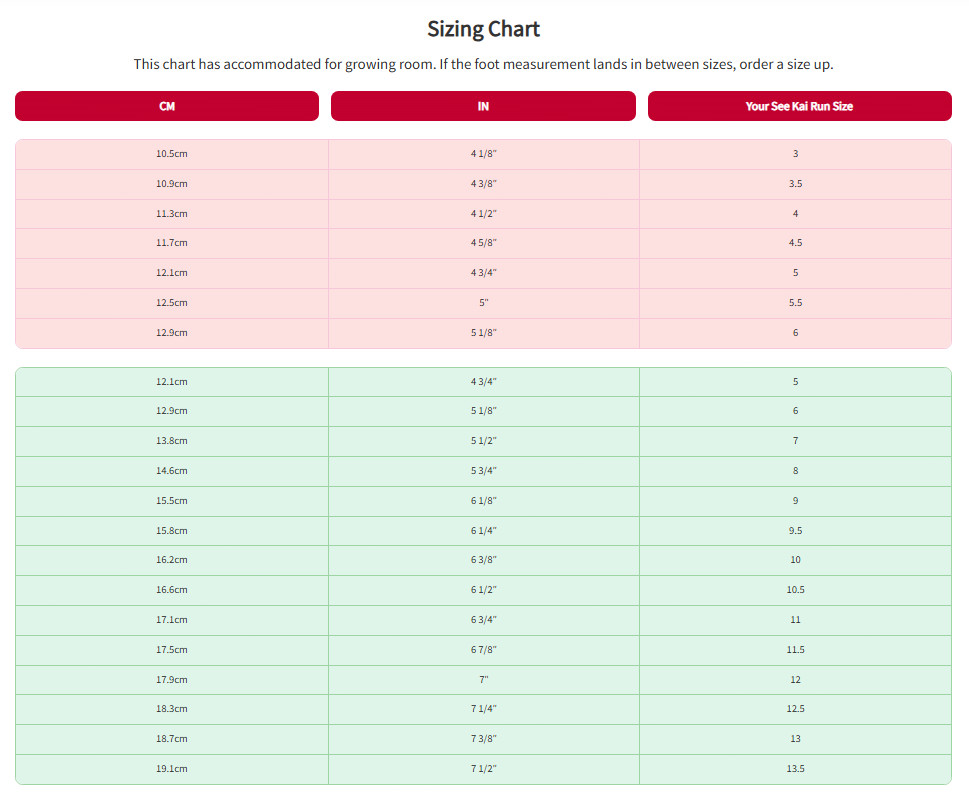The width and height of the screenshot is (969, 796).
Task: Click the 14.6cm cell
Action: [x=172, y=471]
